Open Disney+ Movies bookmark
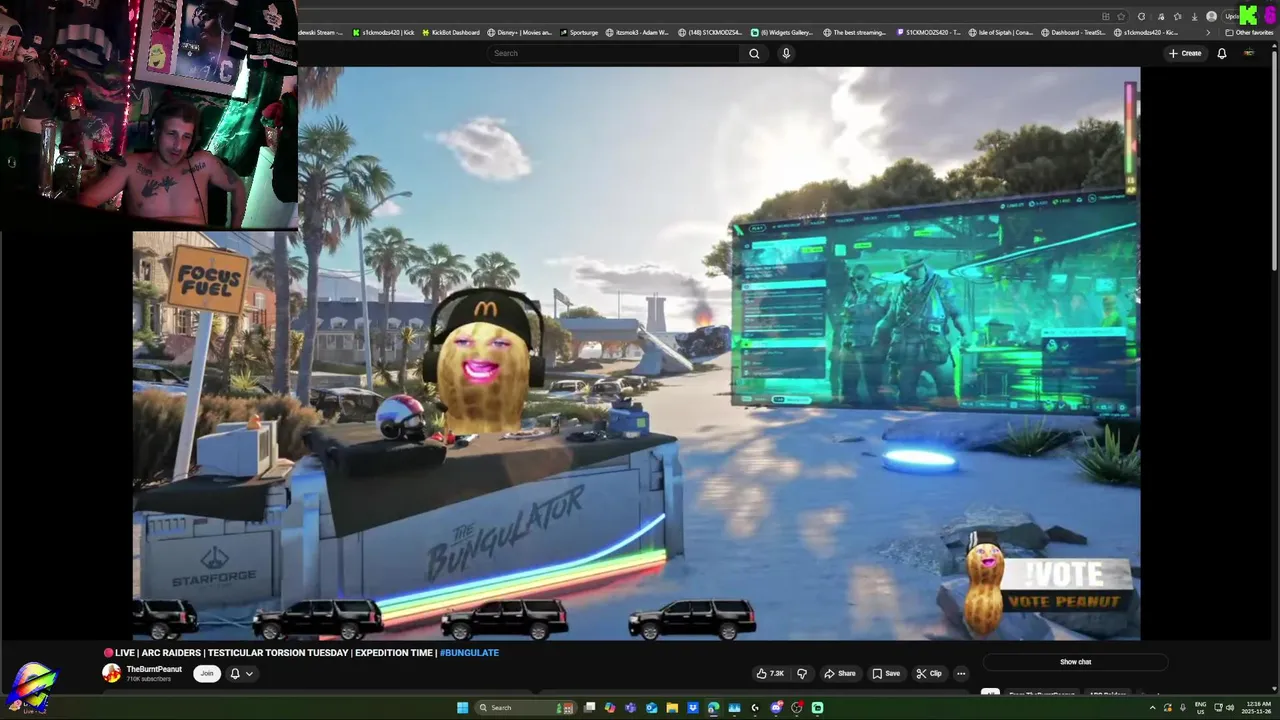This screenshot has height=720, width=1280. 518,32
